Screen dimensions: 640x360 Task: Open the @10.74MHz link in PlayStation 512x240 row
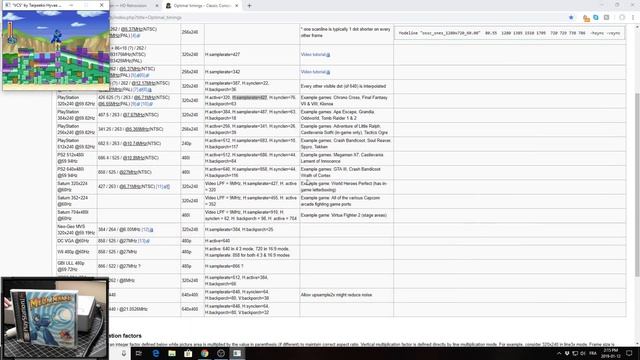135,144
